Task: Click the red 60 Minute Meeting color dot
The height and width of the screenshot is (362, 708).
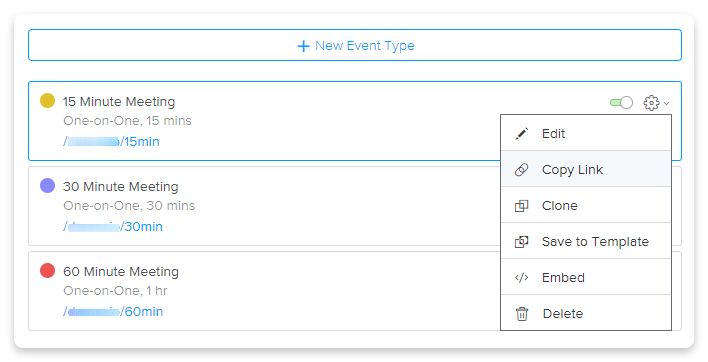Action: tap(47, 270)
